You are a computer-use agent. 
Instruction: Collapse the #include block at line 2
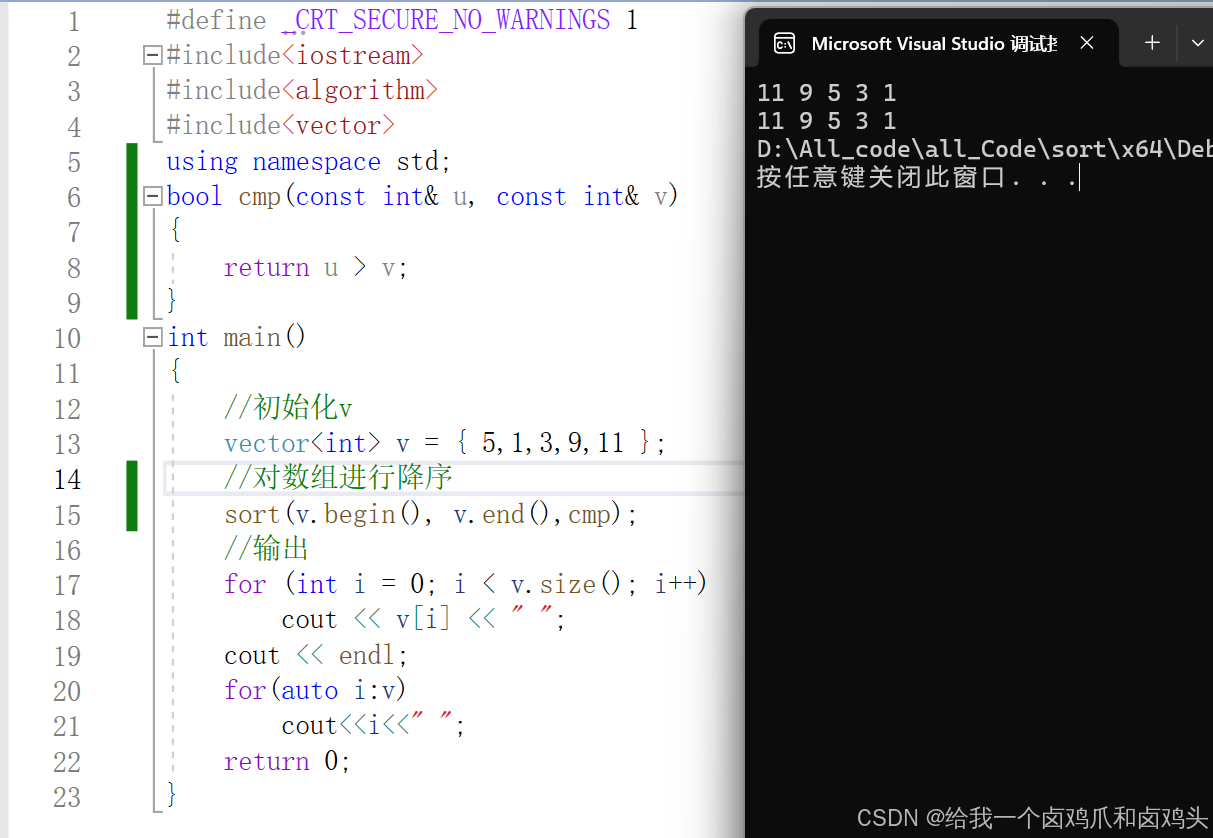[x=153, y=55]
